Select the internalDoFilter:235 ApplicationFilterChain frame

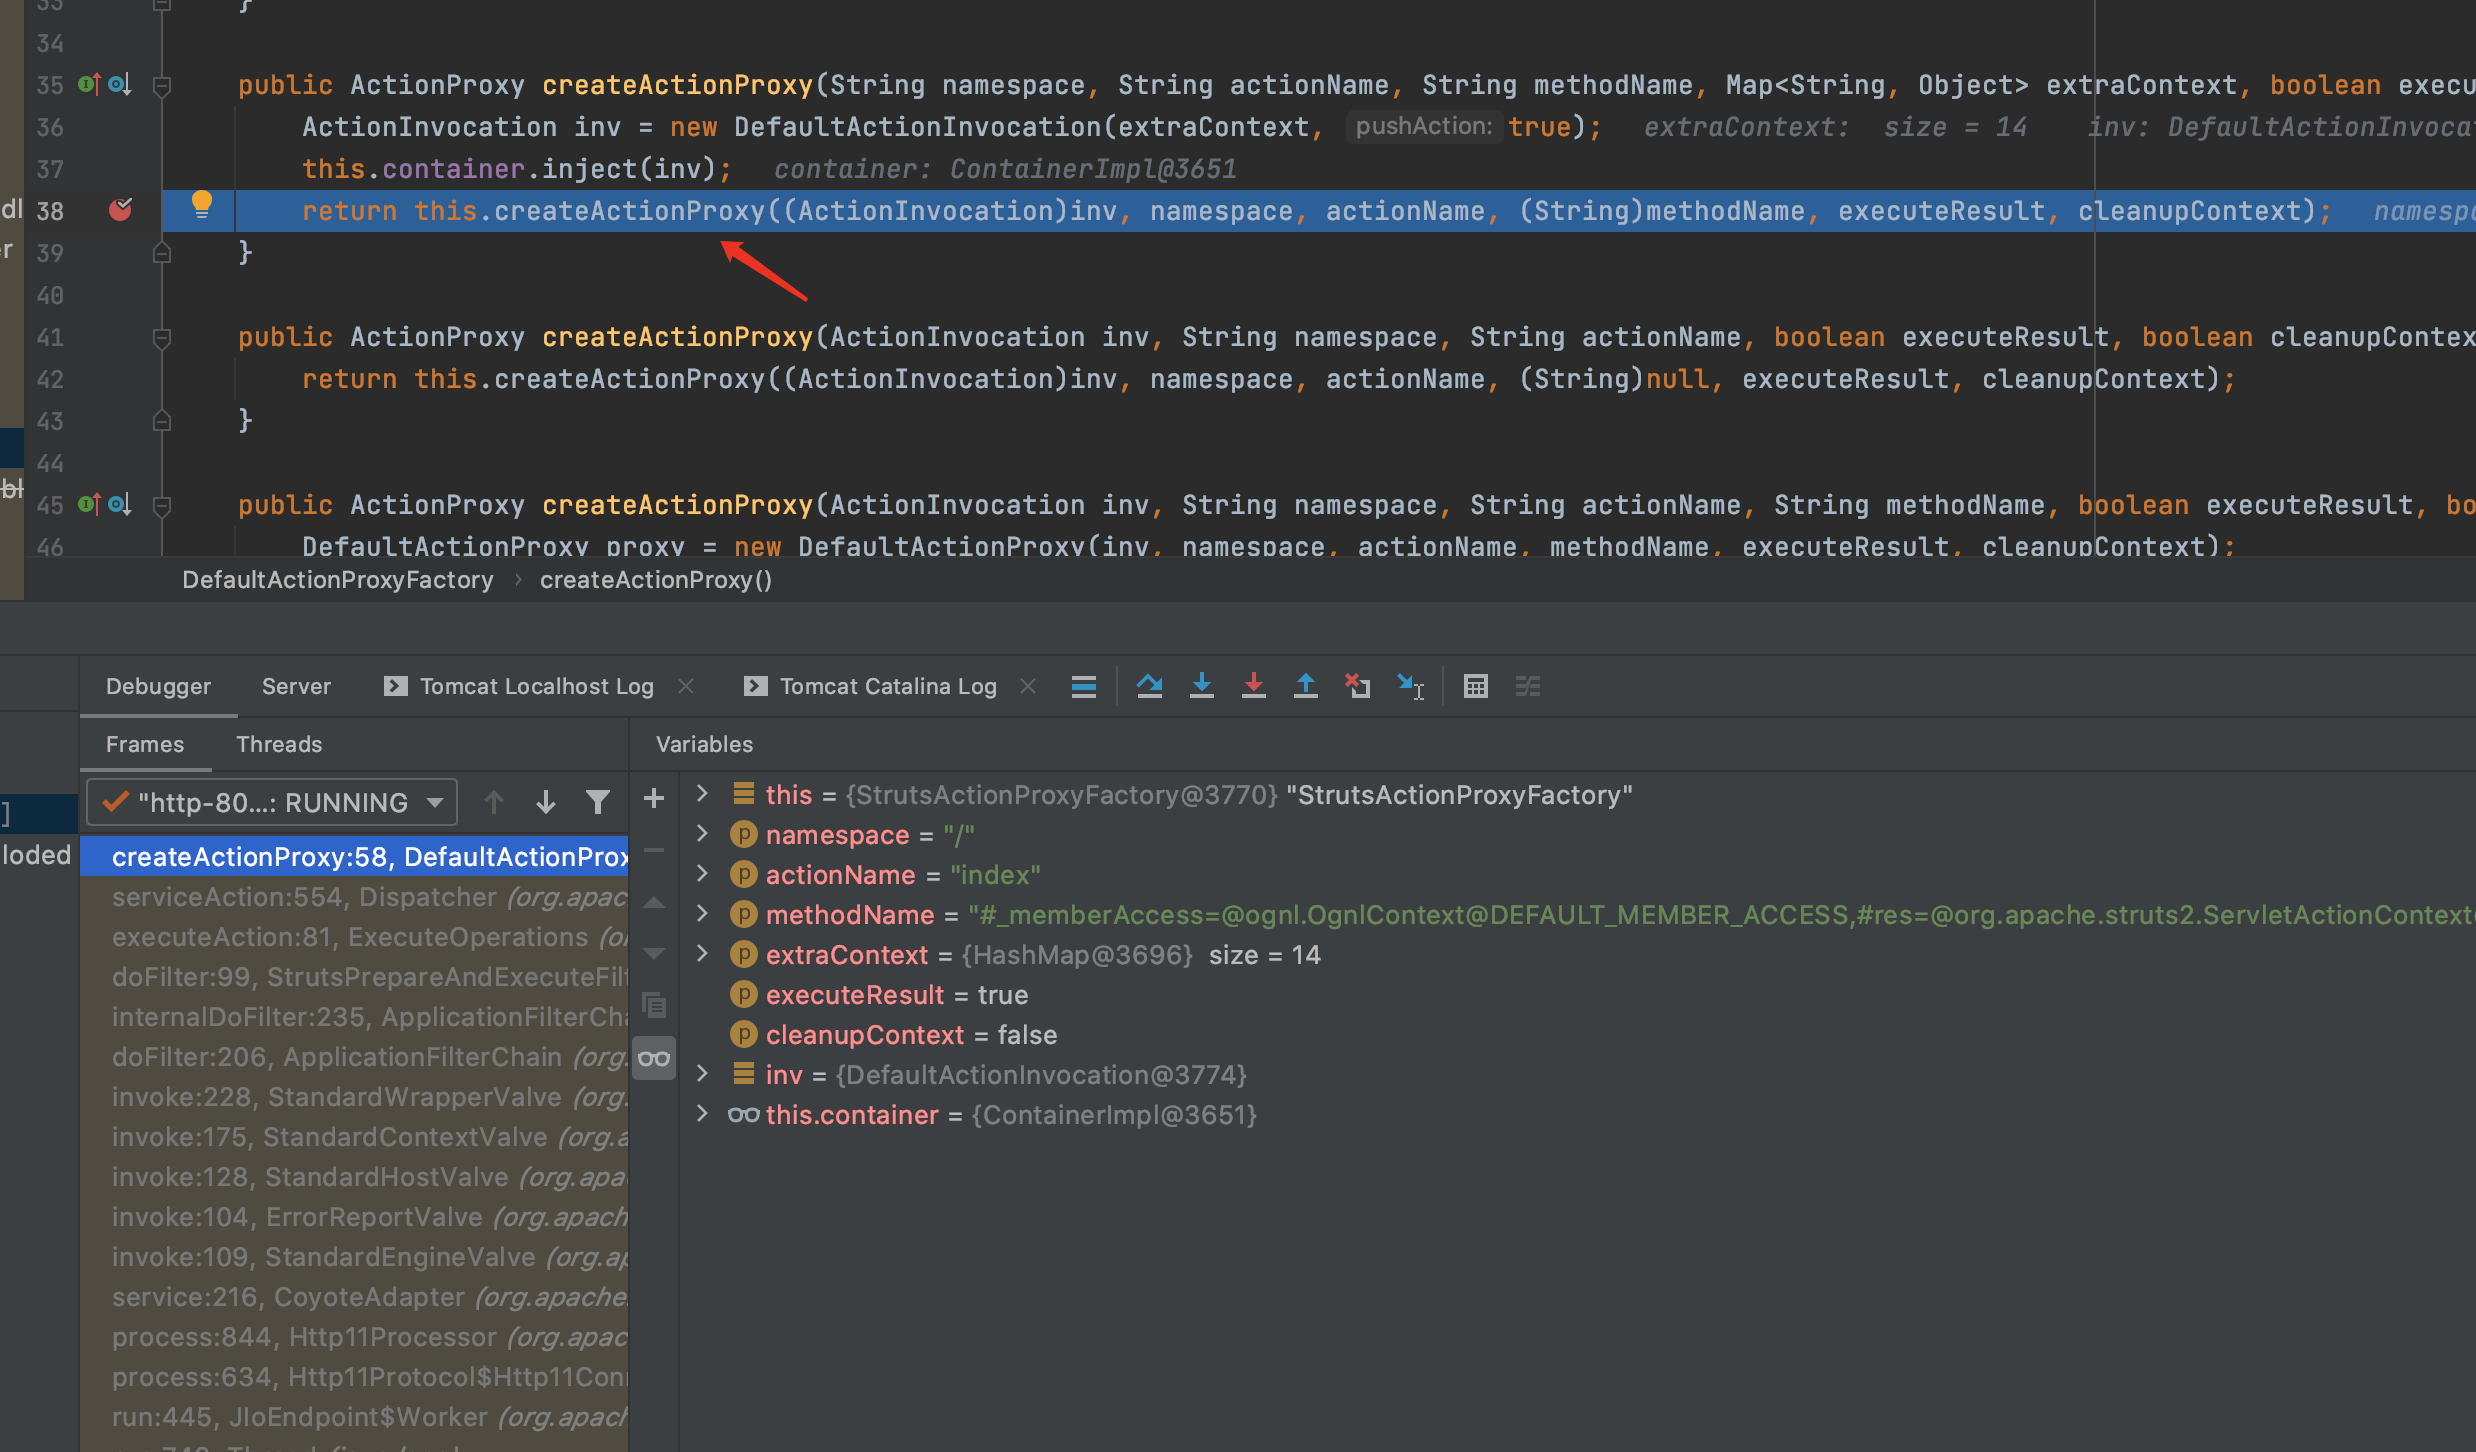tap(354, 1016)
